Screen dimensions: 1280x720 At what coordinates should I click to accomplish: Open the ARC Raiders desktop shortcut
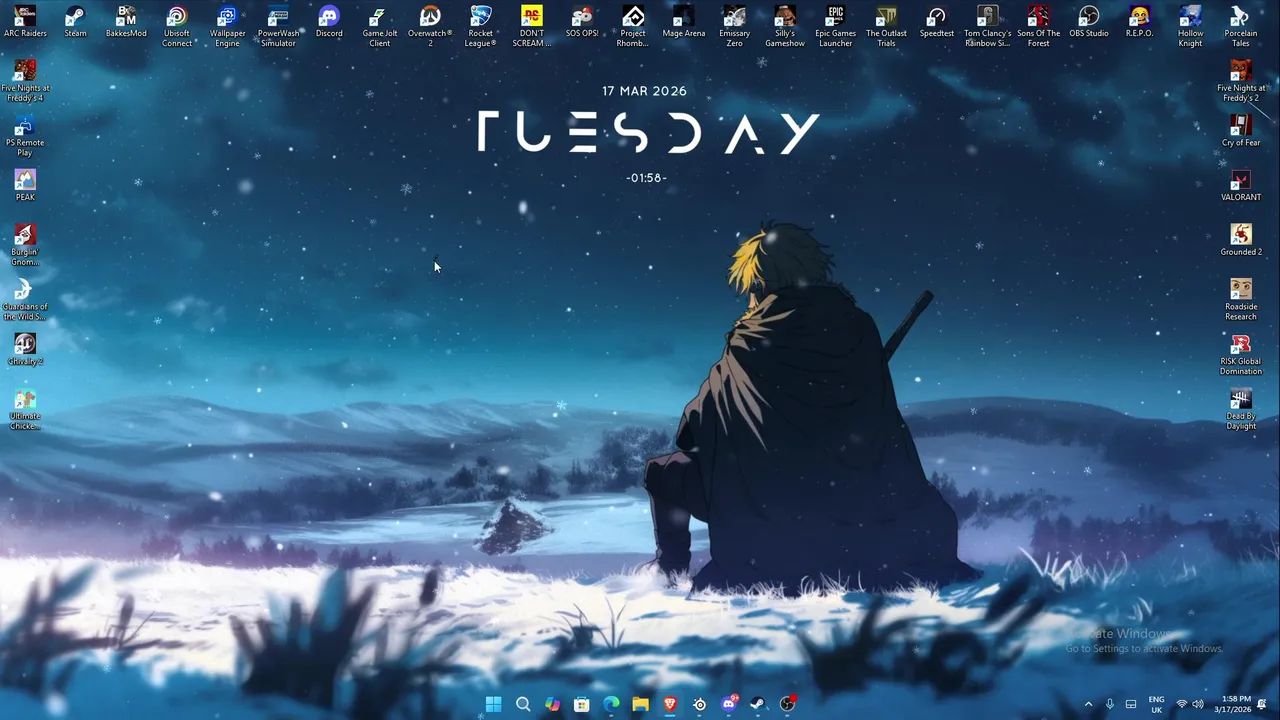[25, 22]
